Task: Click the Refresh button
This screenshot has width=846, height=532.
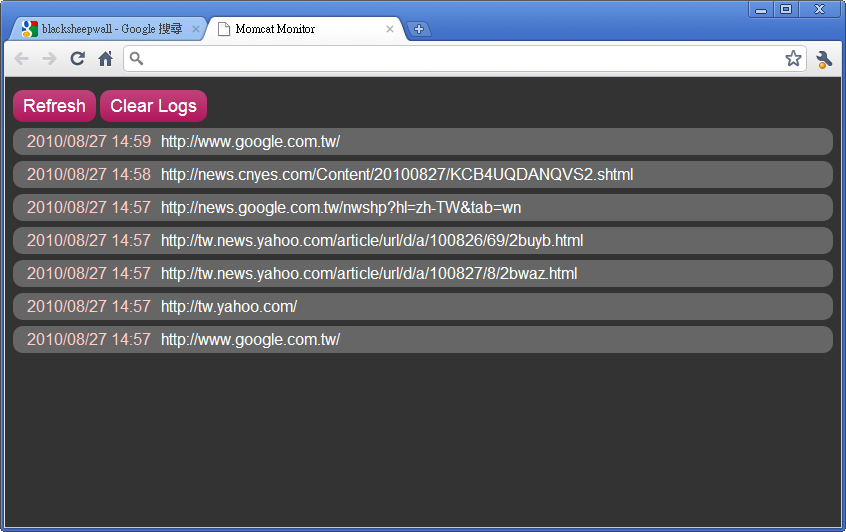Action: click(54, 106)
